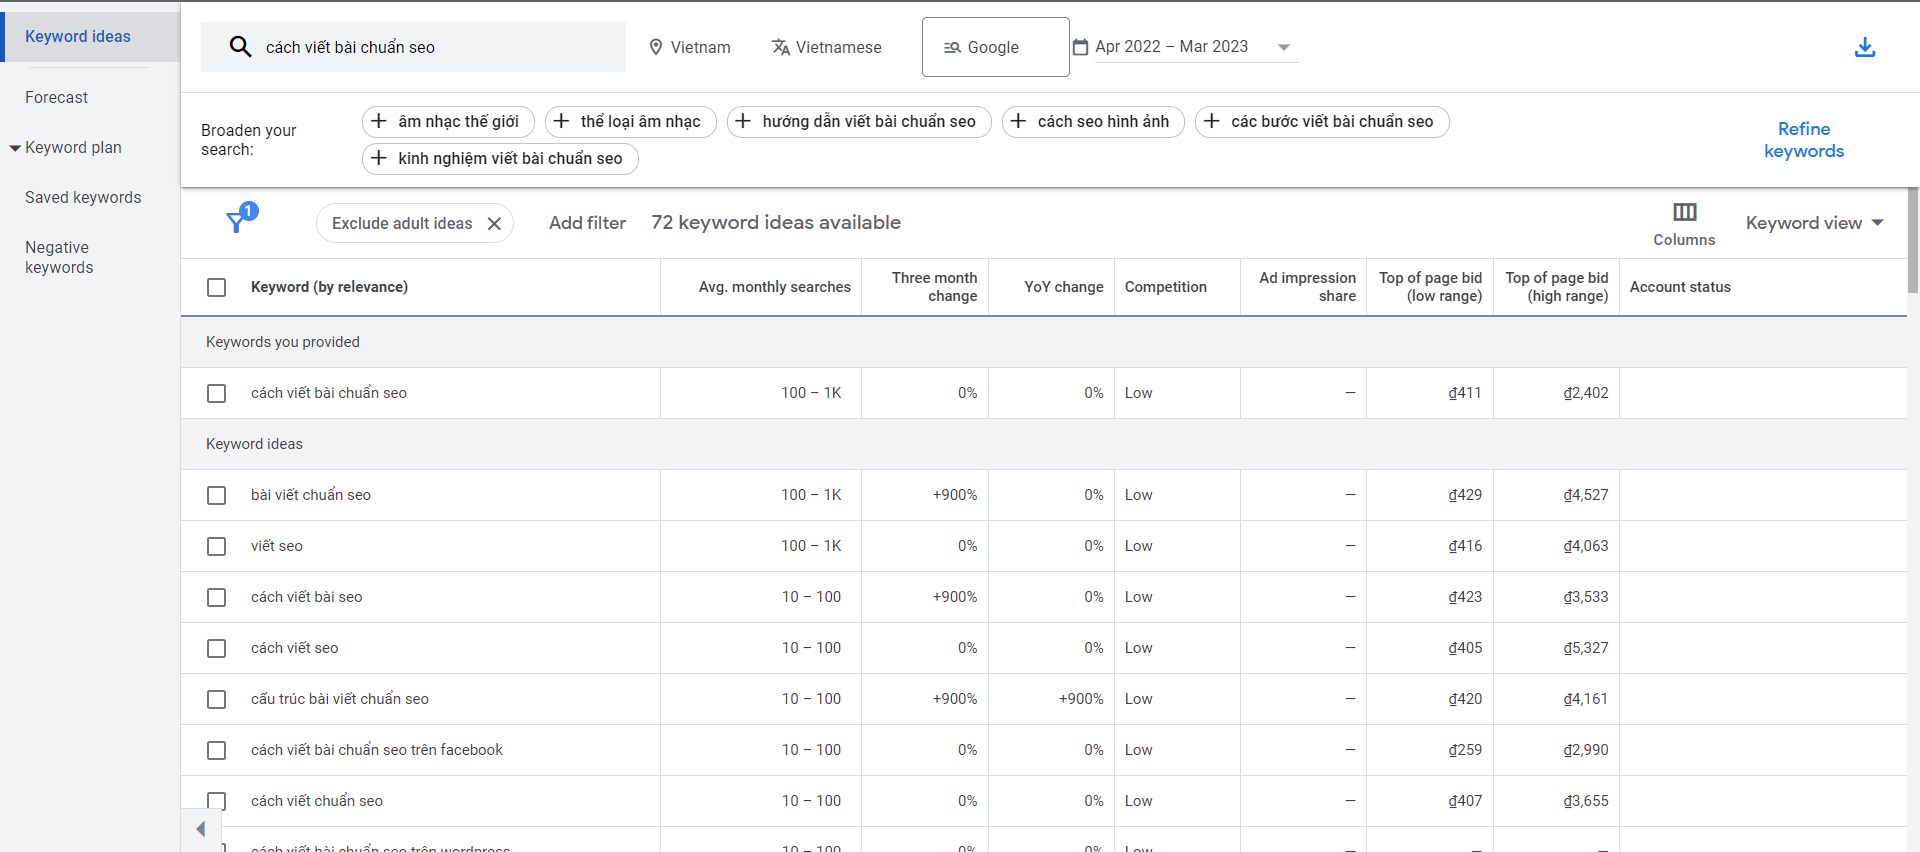The height and width of the screenshot is (852, 1920).
Task: Click the vertical scrollbar on the right
Action: (x=1913, y=239)
